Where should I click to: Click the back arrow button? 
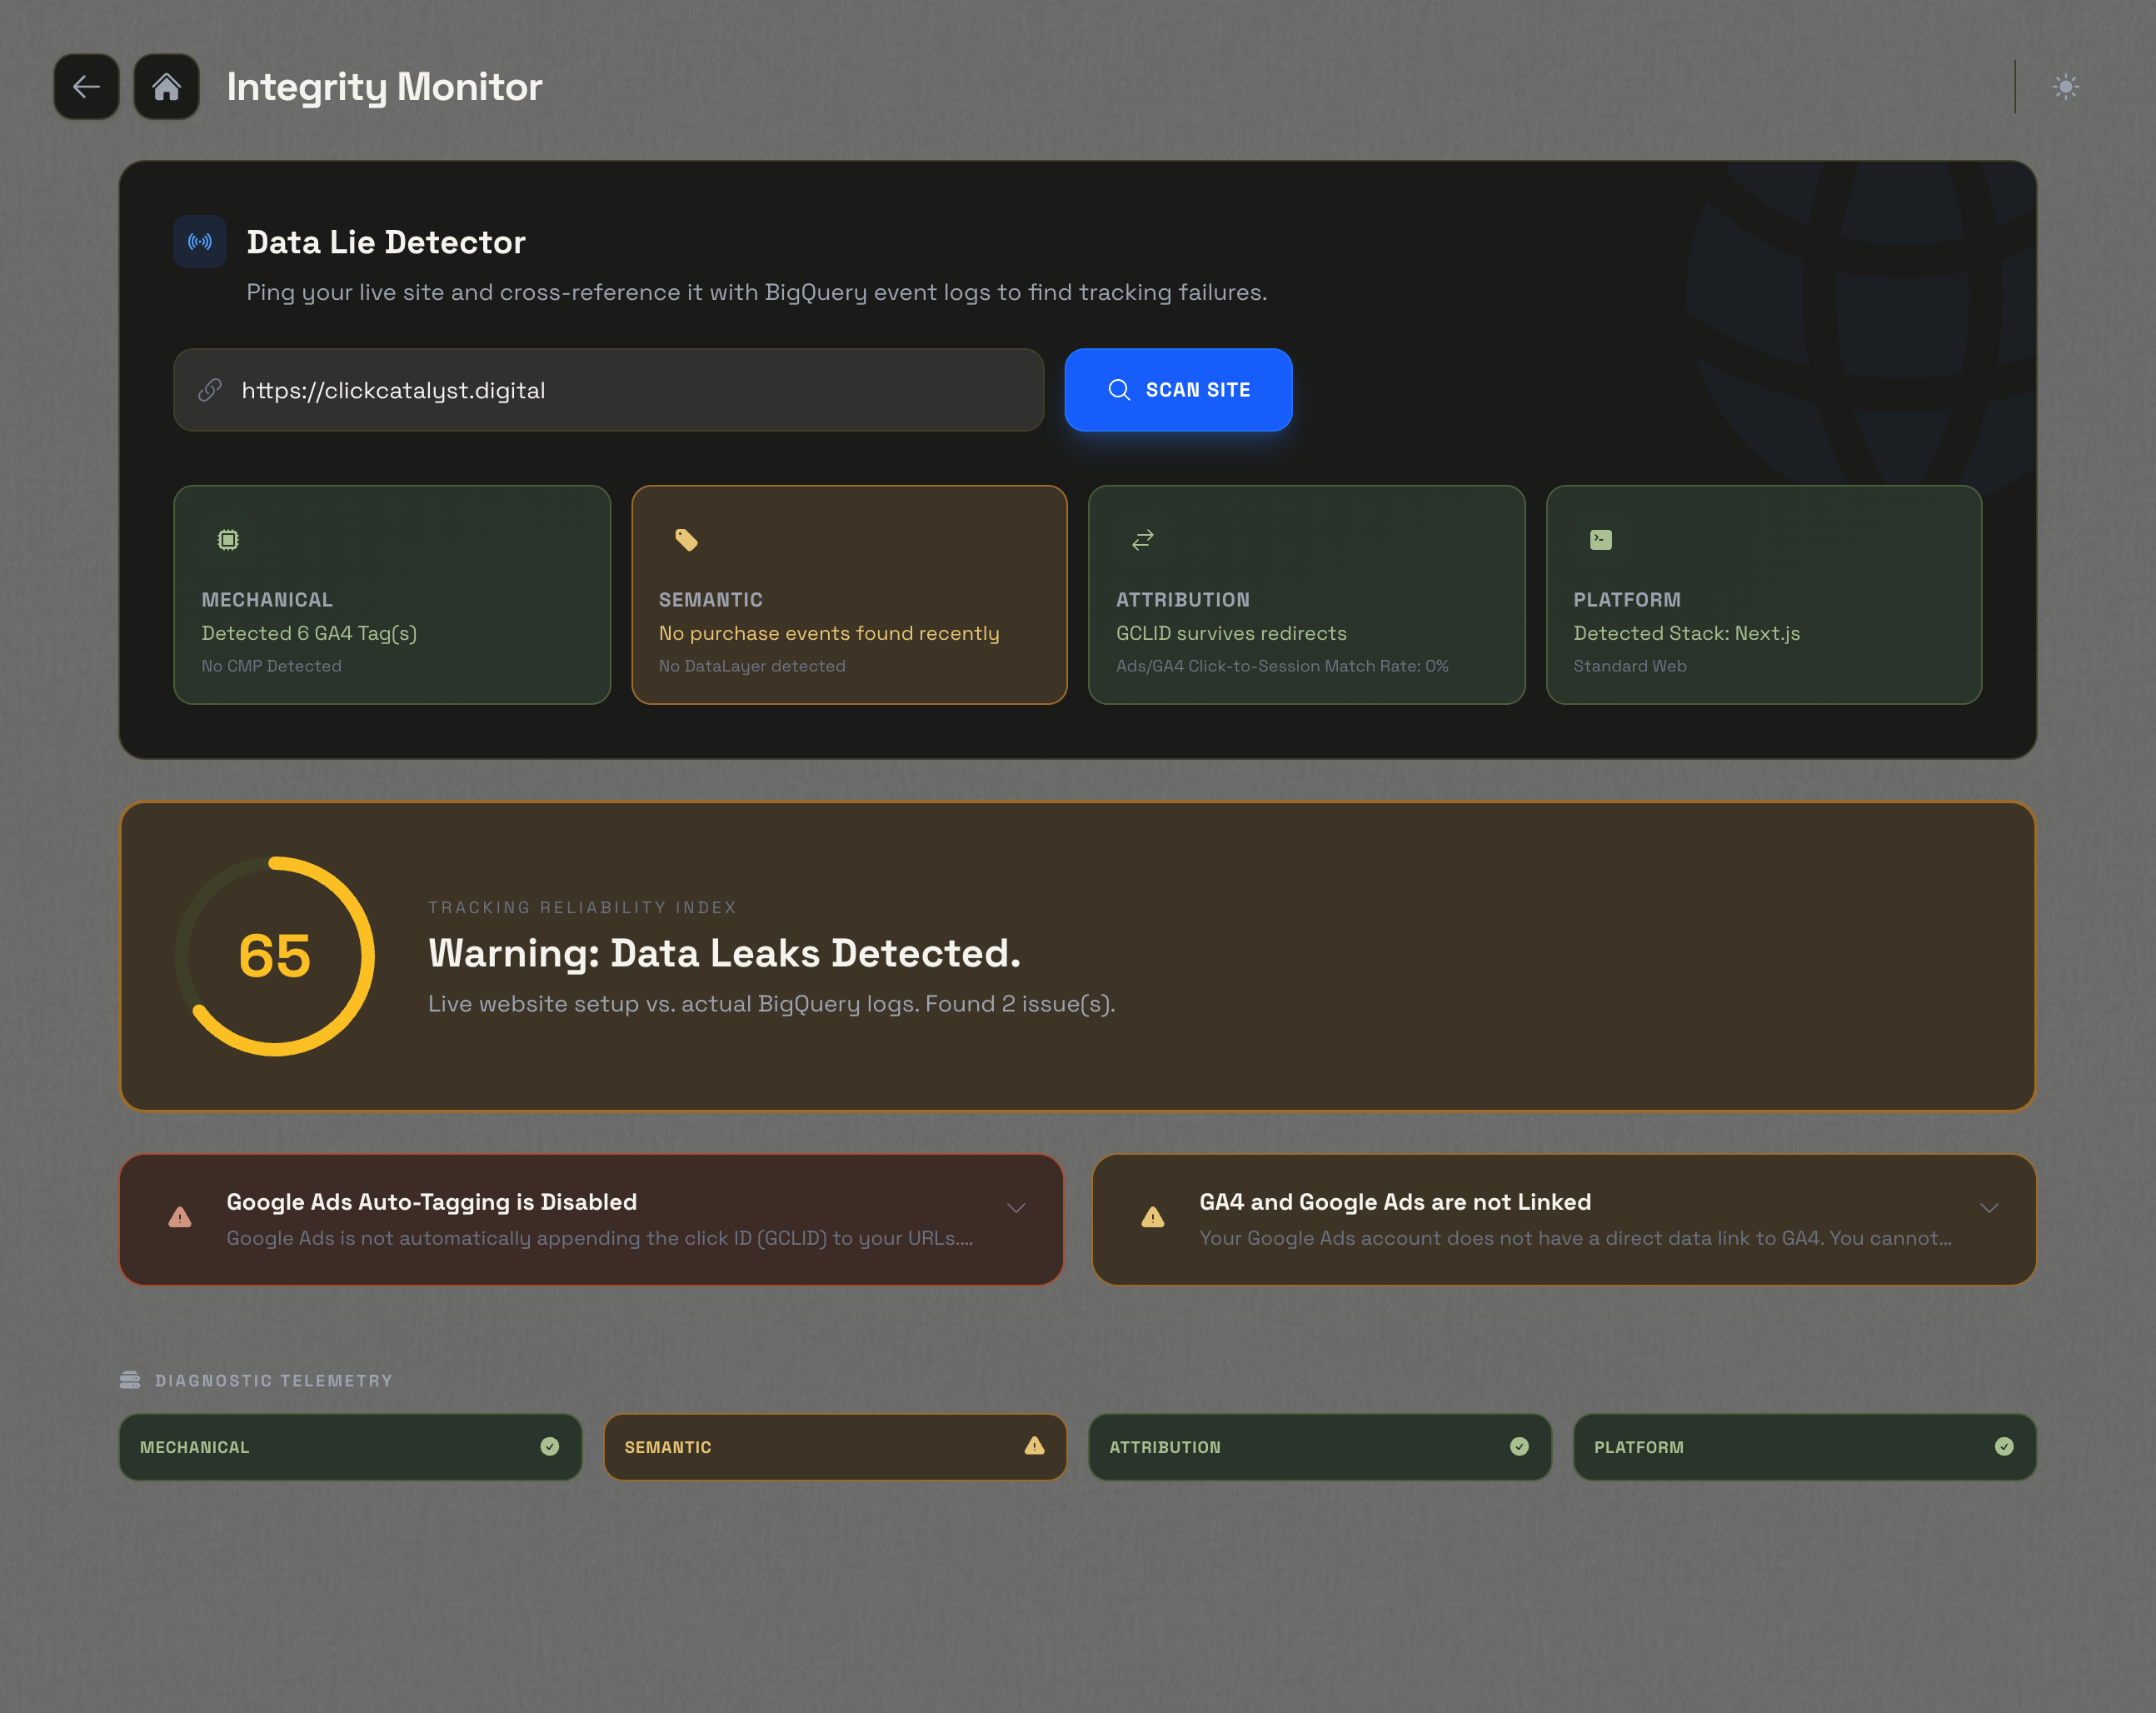point(86,87)
